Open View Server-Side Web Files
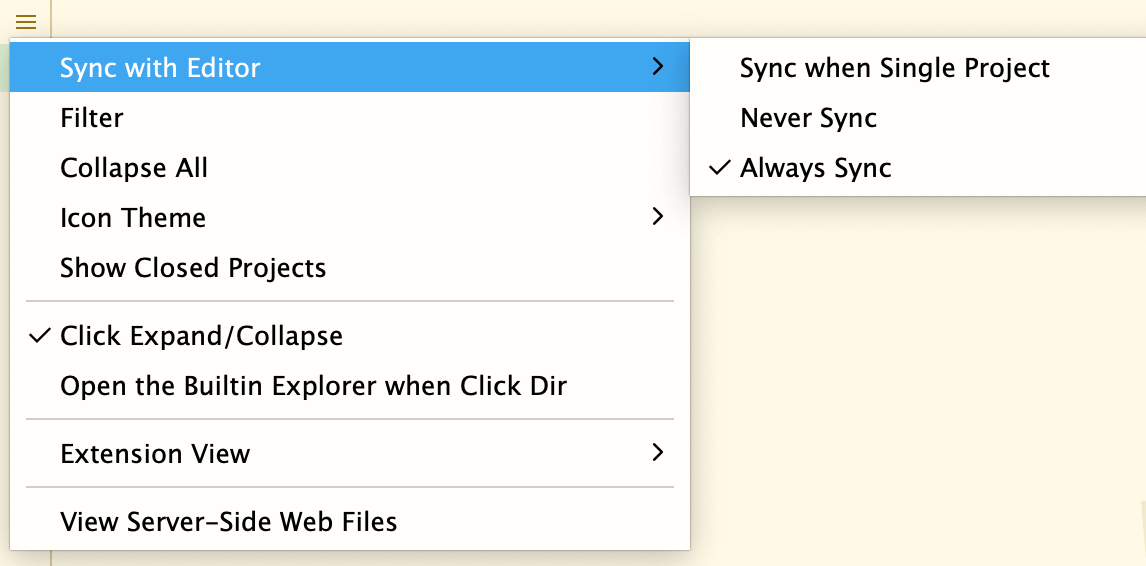Screen dimensions: 1146x566 (x=350, y=521)
